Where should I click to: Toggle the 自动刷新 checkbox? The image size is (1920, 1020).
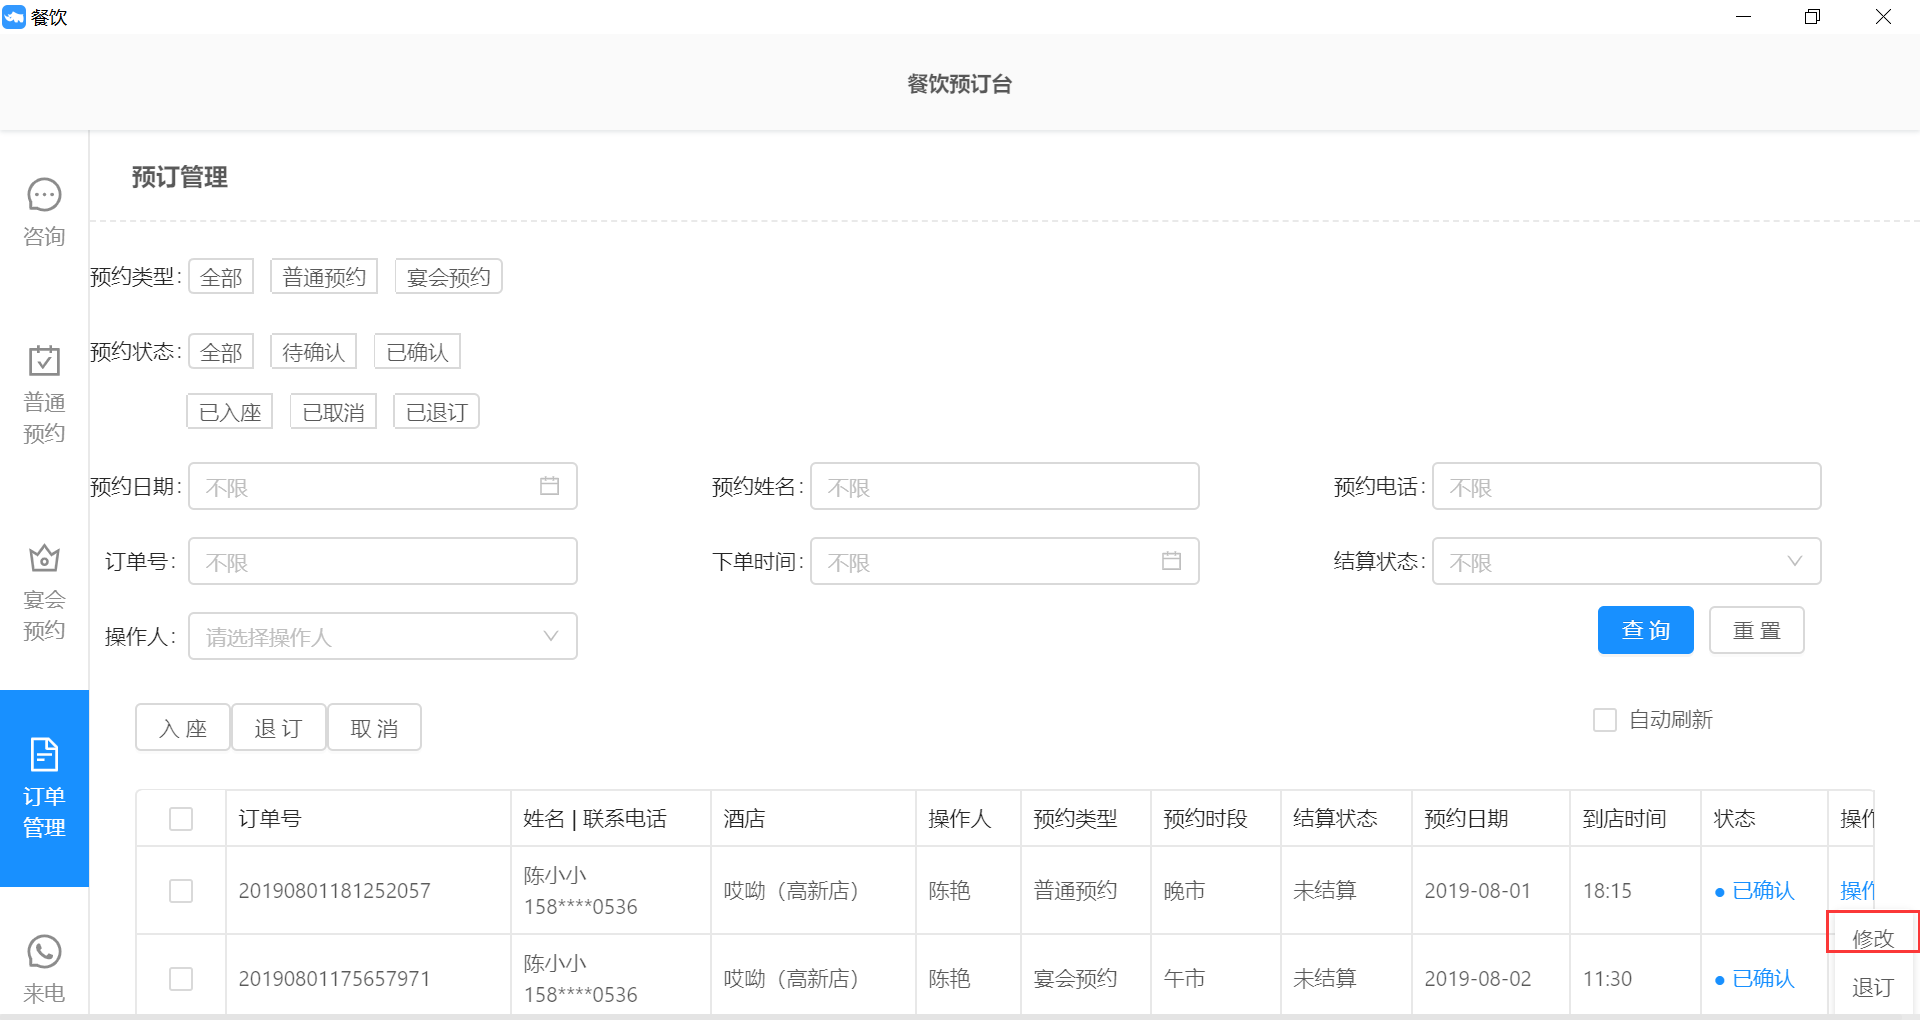point(1604,720)
